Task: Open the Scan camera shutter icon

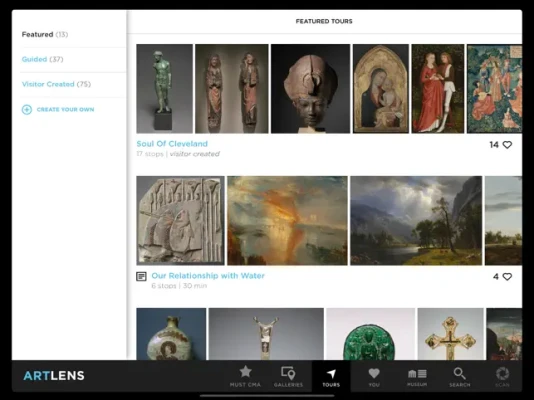Action: point(502,373)
